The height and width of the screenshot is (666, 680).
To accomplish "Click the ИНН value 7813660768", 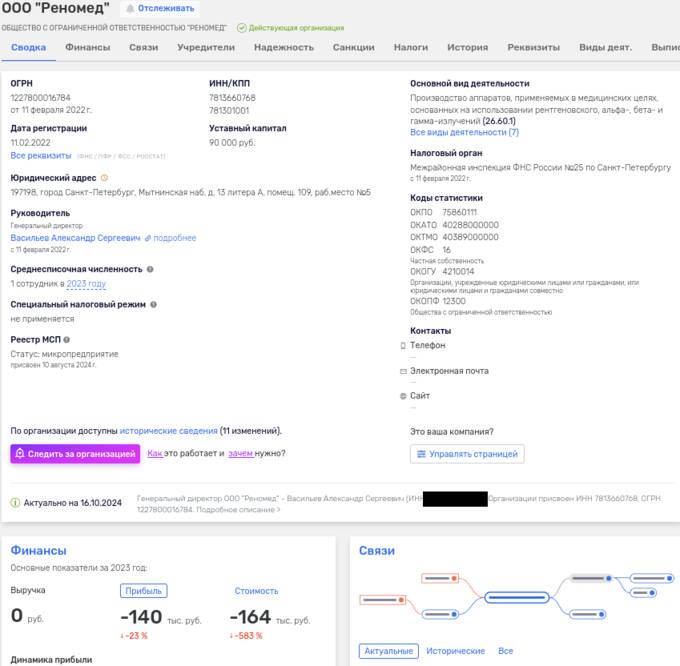I will (x=232, y=98).
